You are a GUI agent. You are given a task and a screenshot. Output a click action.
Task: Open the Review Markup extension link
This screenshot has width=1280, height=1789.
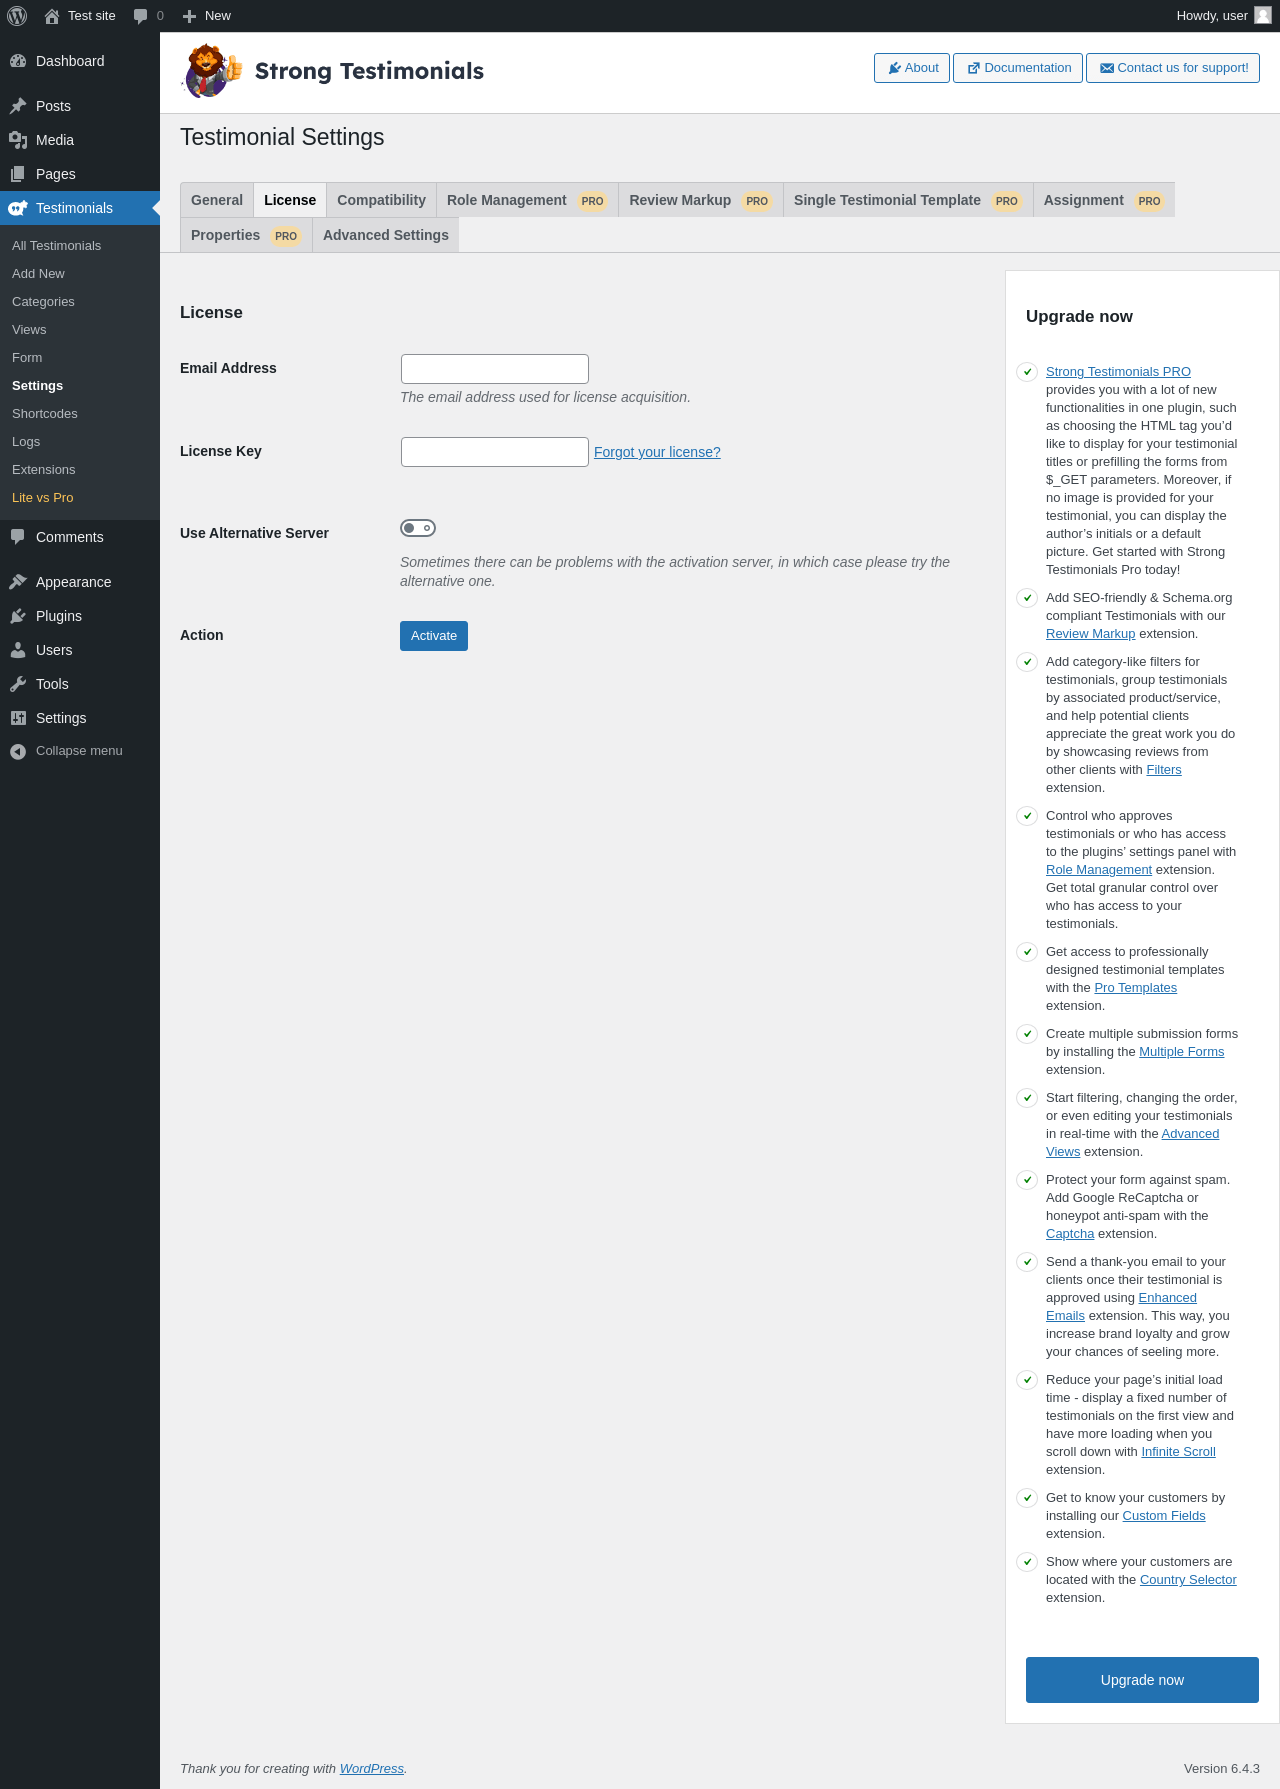pos(1090,634)
